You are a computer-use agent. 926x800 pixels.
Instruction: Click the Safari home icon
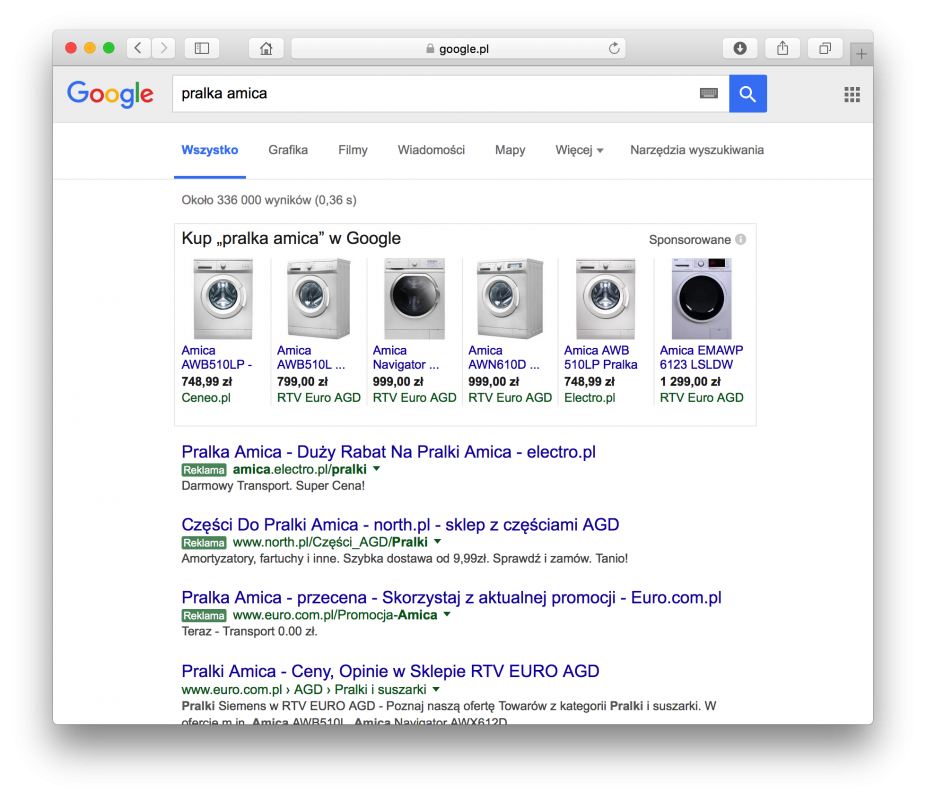pos(266,47)
